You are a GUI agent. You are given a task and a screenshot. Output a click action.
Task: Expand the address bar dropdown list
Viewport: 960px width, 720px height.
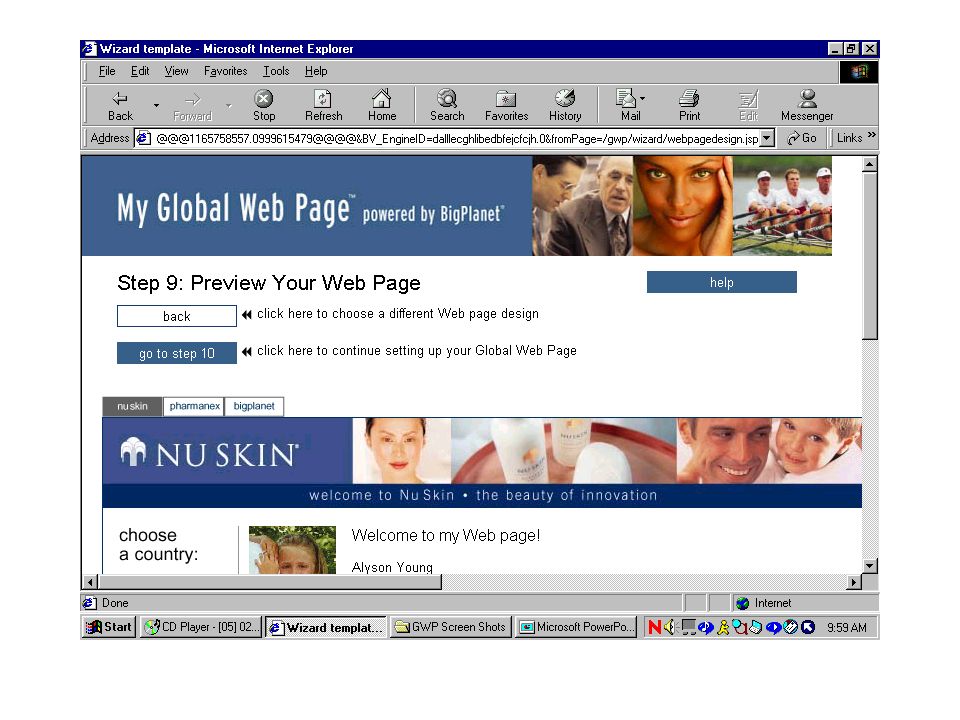767,138
